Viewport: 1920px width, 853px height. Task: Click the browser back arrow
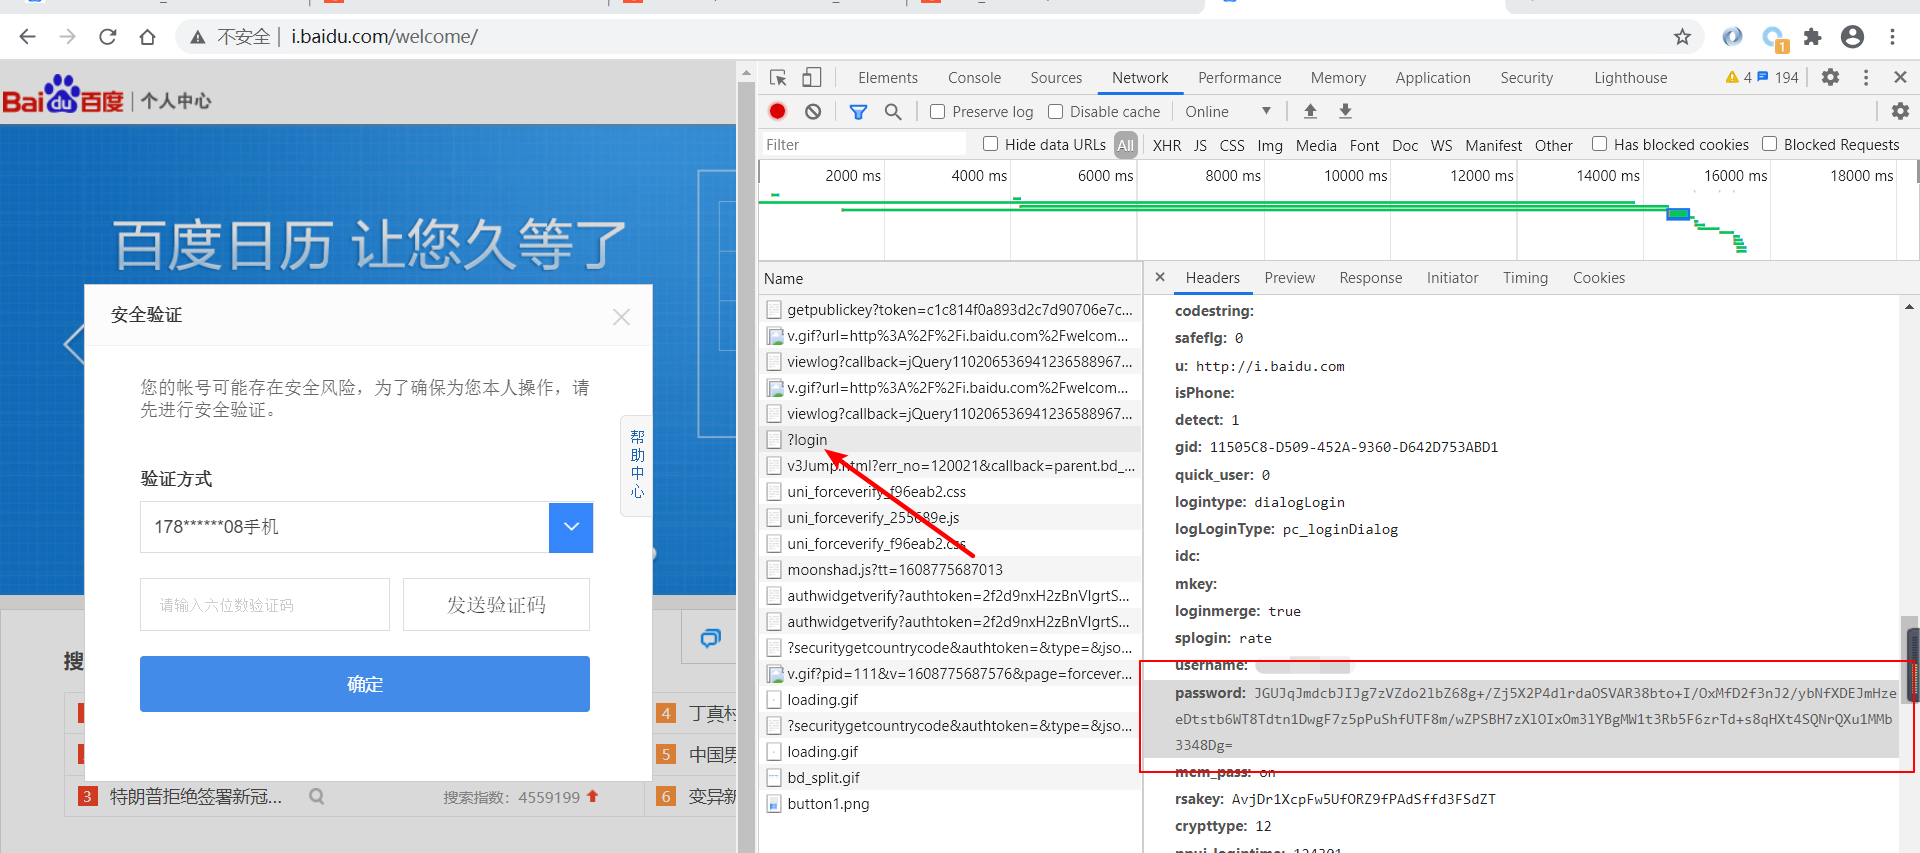[x=27, y=37]
